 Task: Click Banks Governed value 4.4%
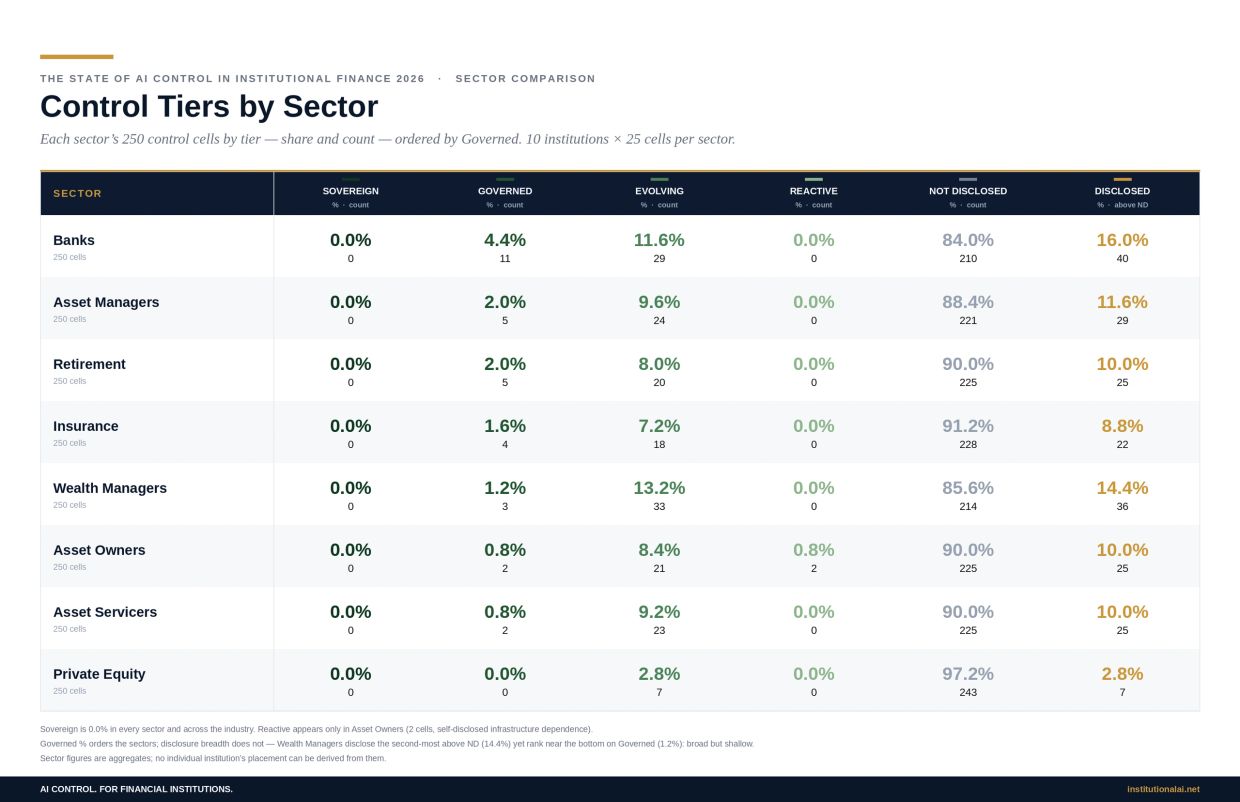[x=505, y=240]
